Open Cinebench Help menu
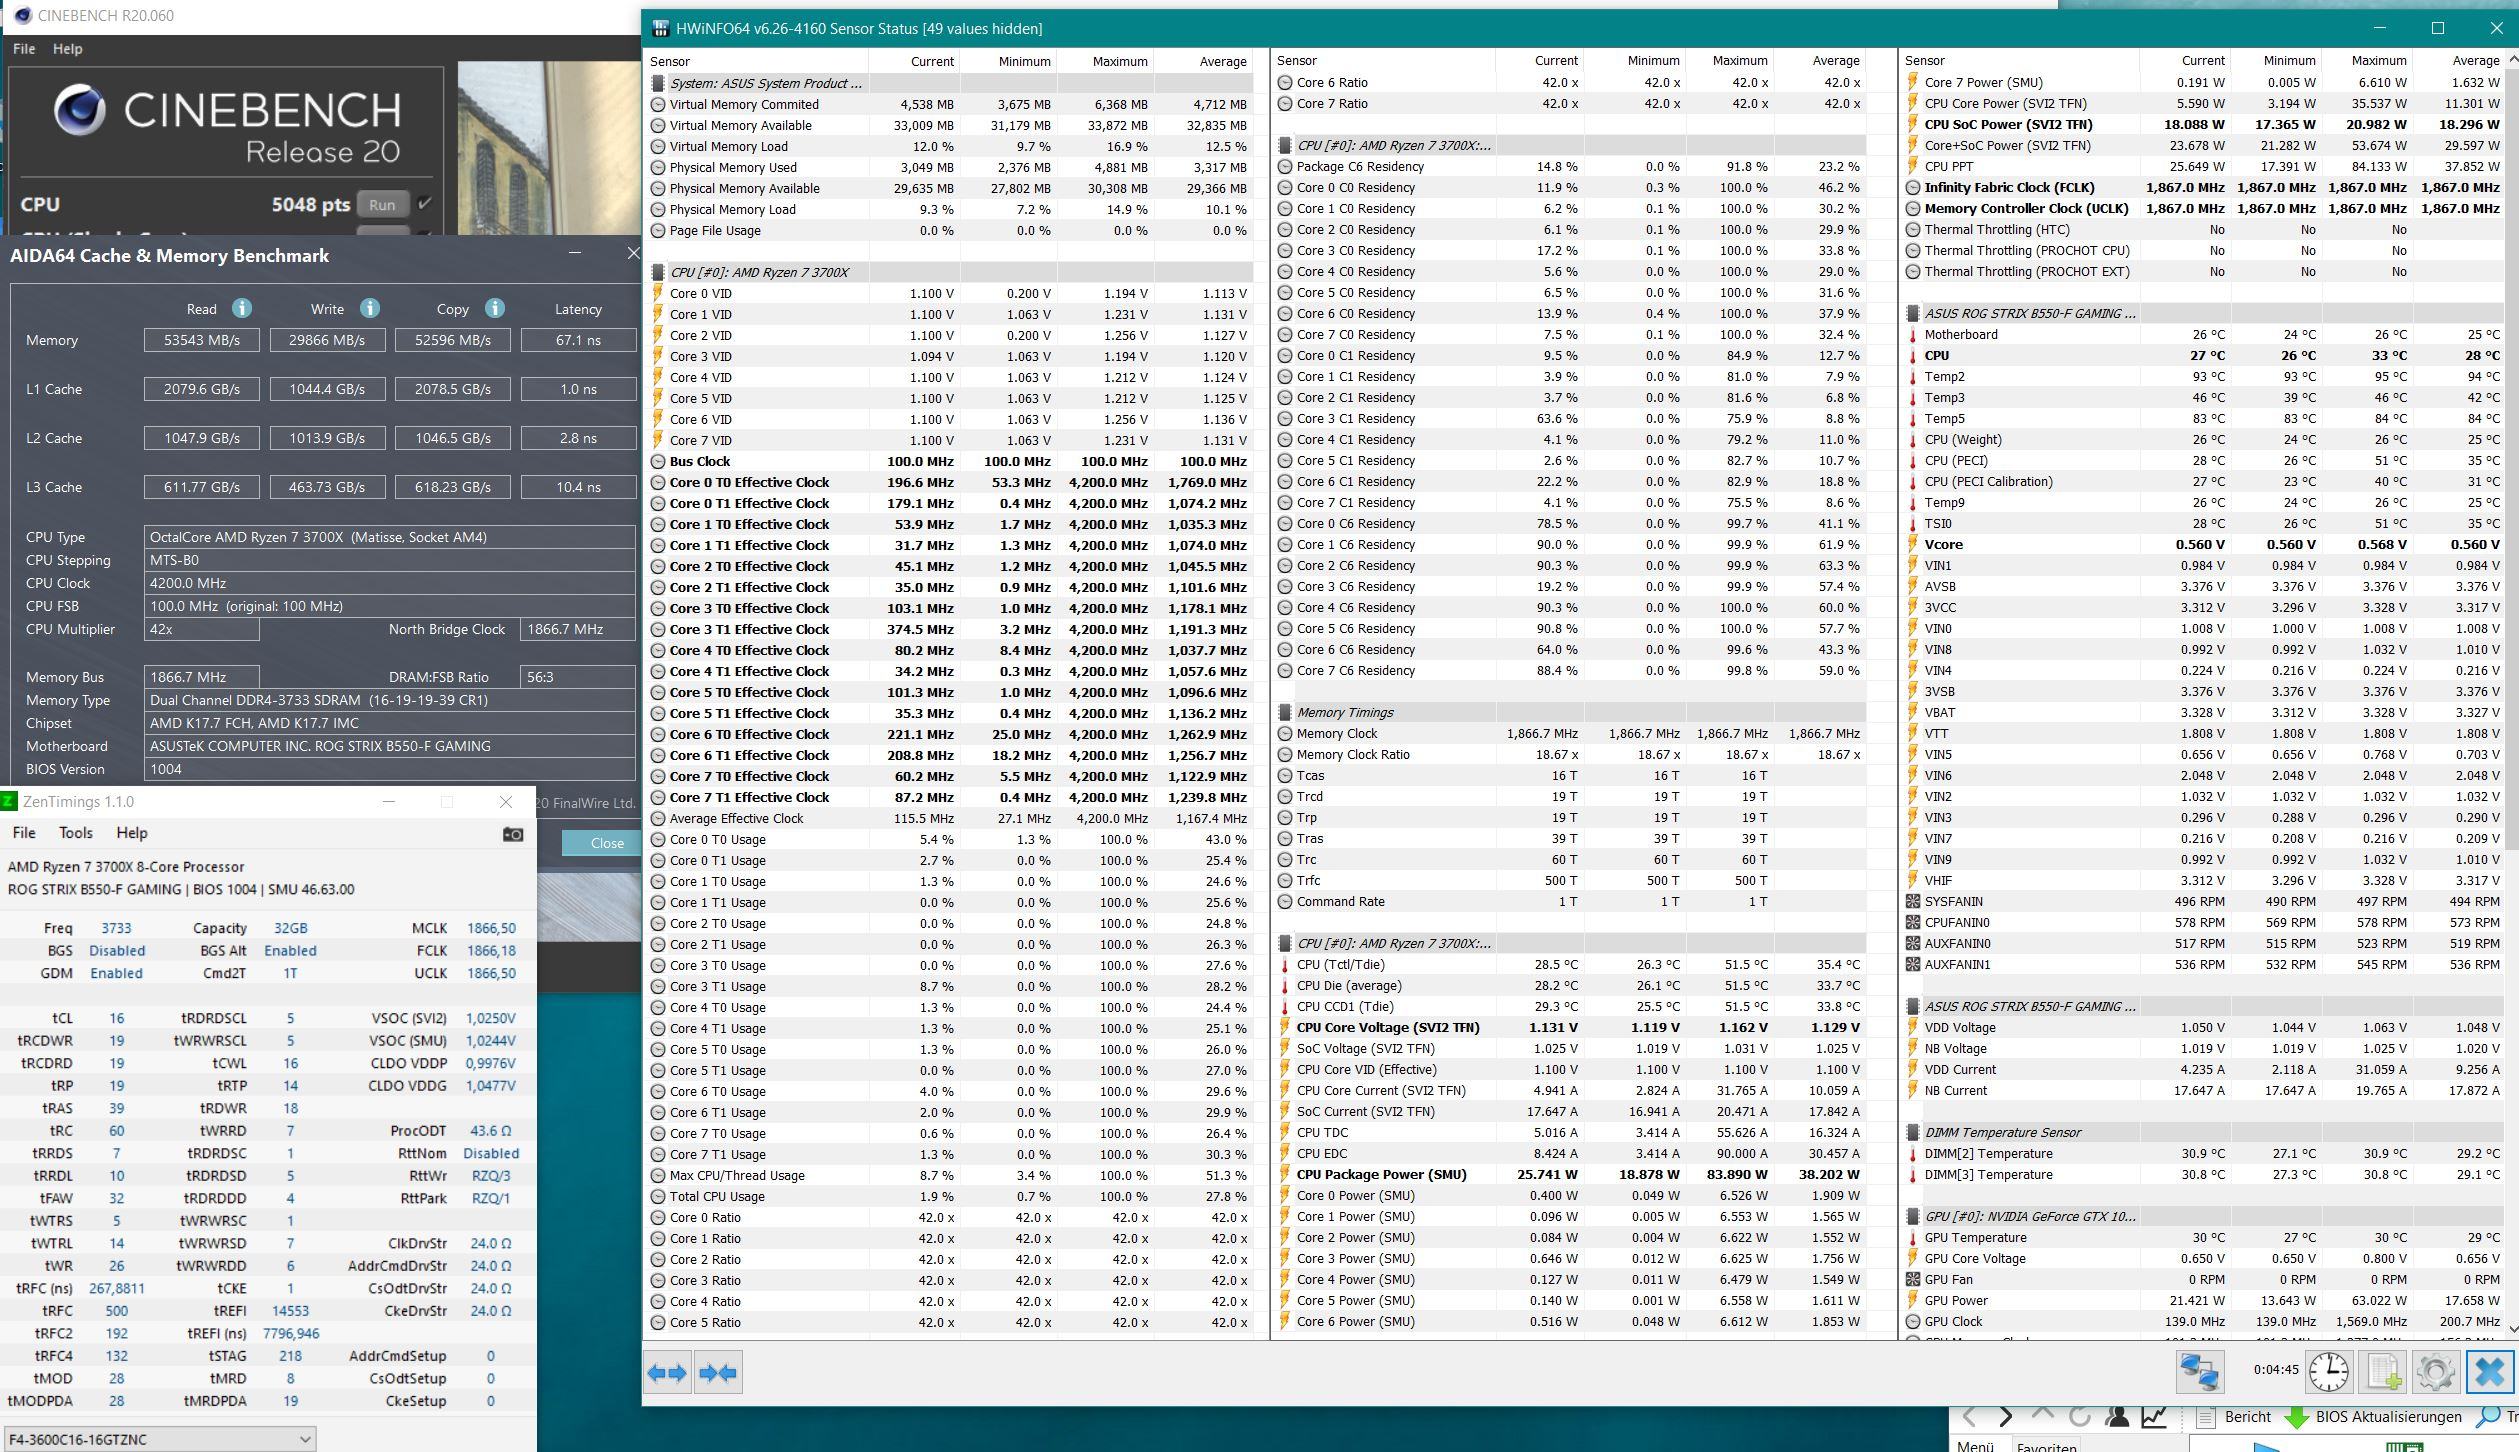The image size is (2519, 1452). coord(67,48)
